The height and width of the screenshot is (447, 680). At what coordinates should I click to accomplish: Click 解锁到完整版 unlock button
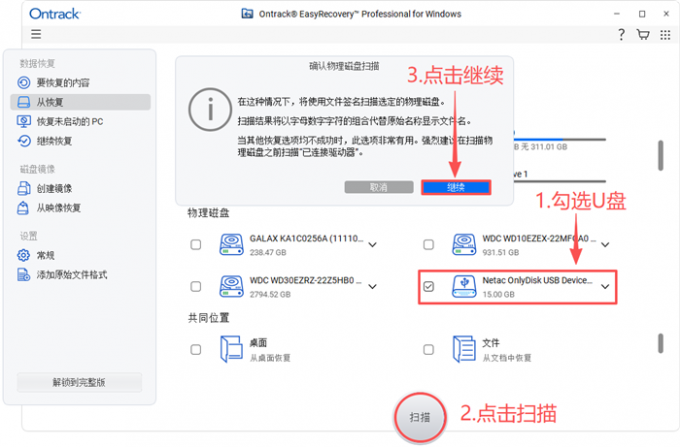(79, 382)
